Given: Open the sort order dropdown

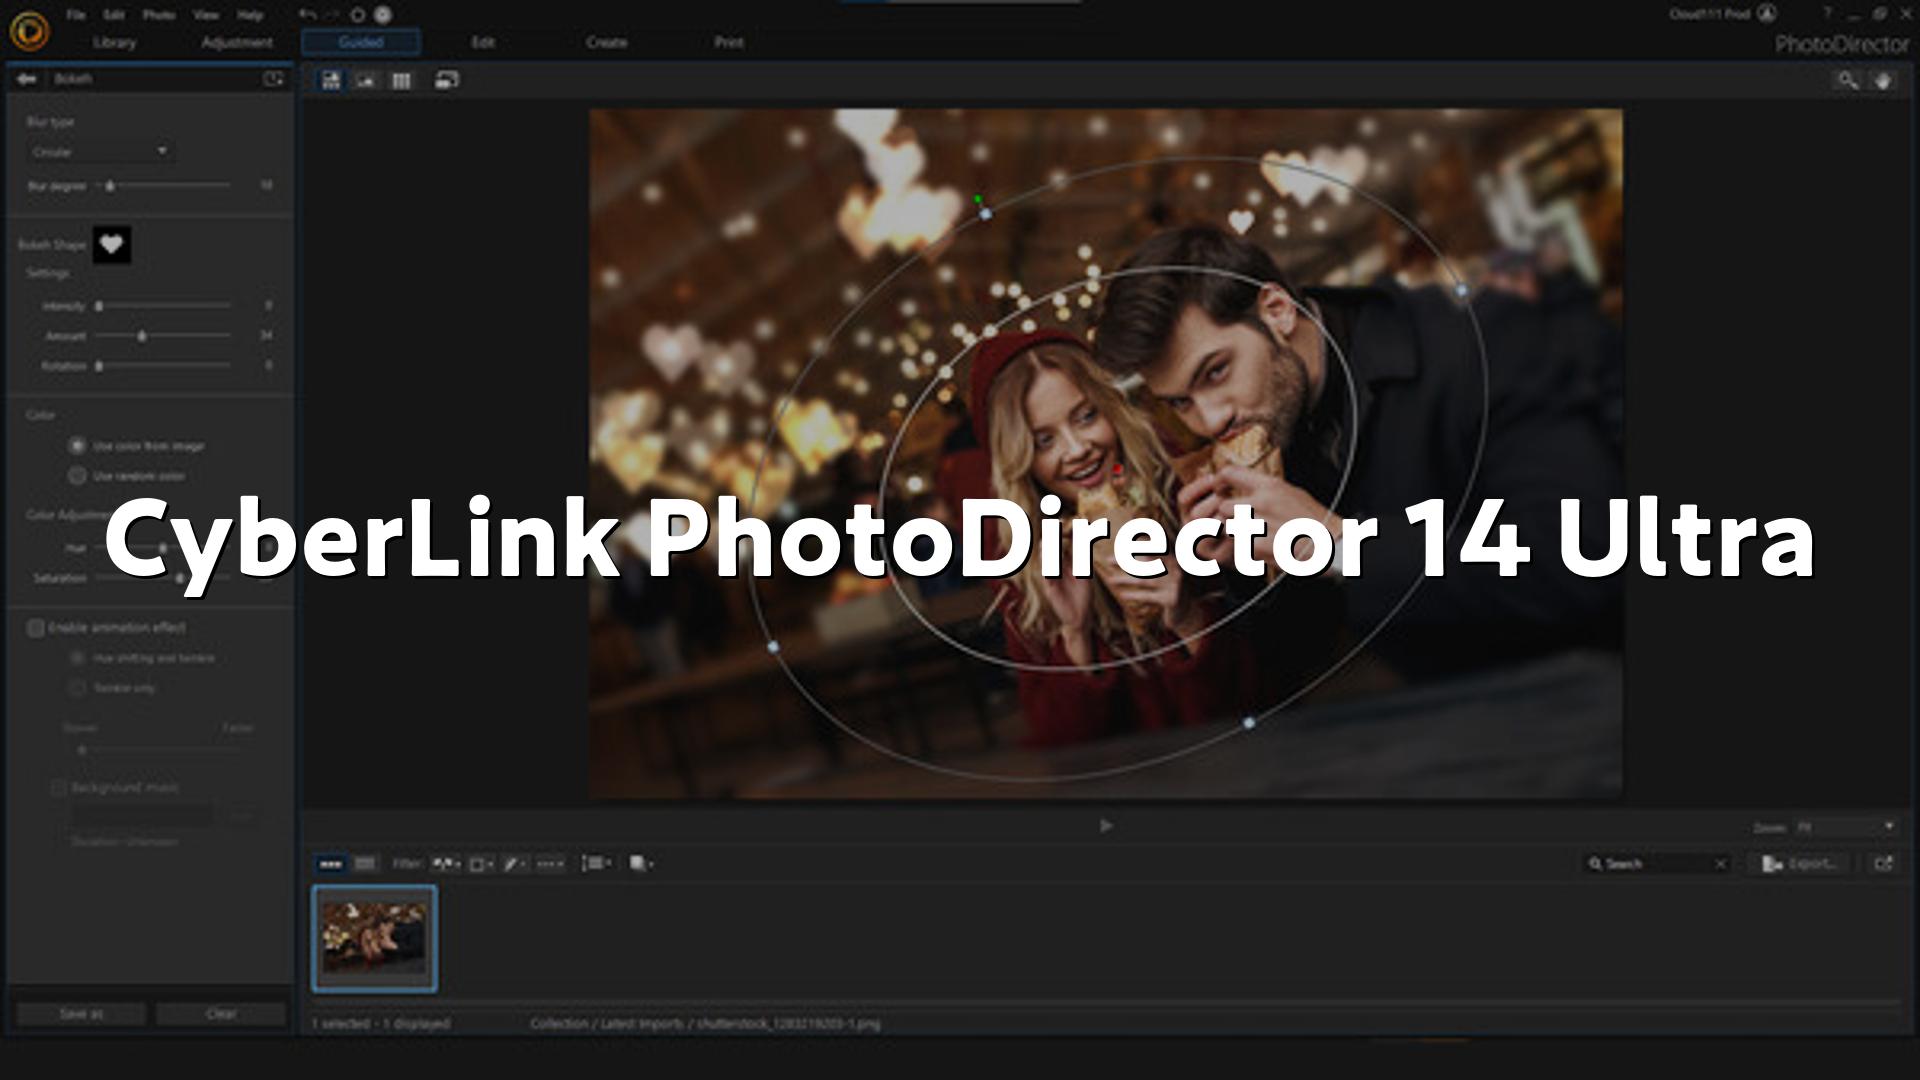Looking at the screenshot, I should [x=597, y=864].
